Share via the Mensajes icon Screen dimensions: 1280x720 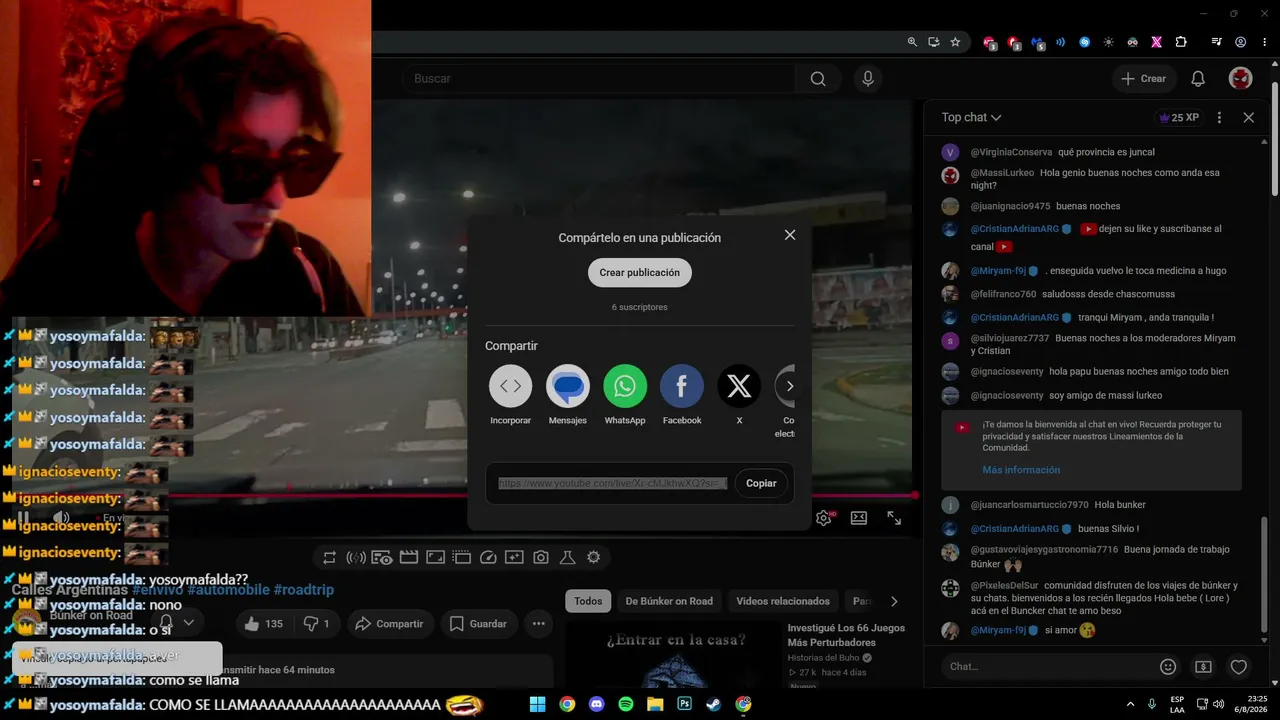tap(568, 386)
